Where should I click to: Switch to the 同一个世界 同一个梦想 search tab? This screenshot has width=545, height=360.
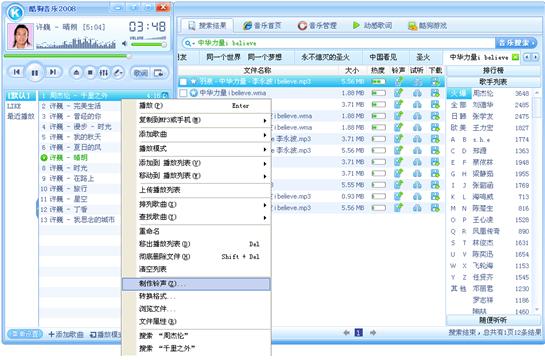click(244, 57)
